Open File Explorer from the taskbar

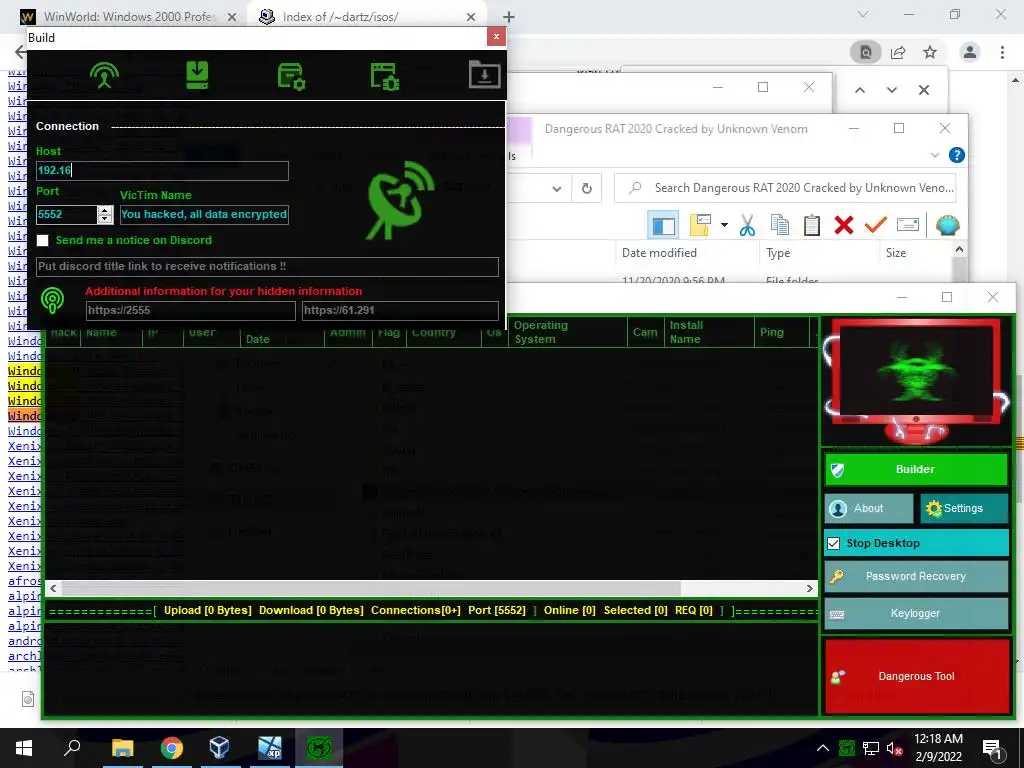pyautogui.click(x=122, y=748)
